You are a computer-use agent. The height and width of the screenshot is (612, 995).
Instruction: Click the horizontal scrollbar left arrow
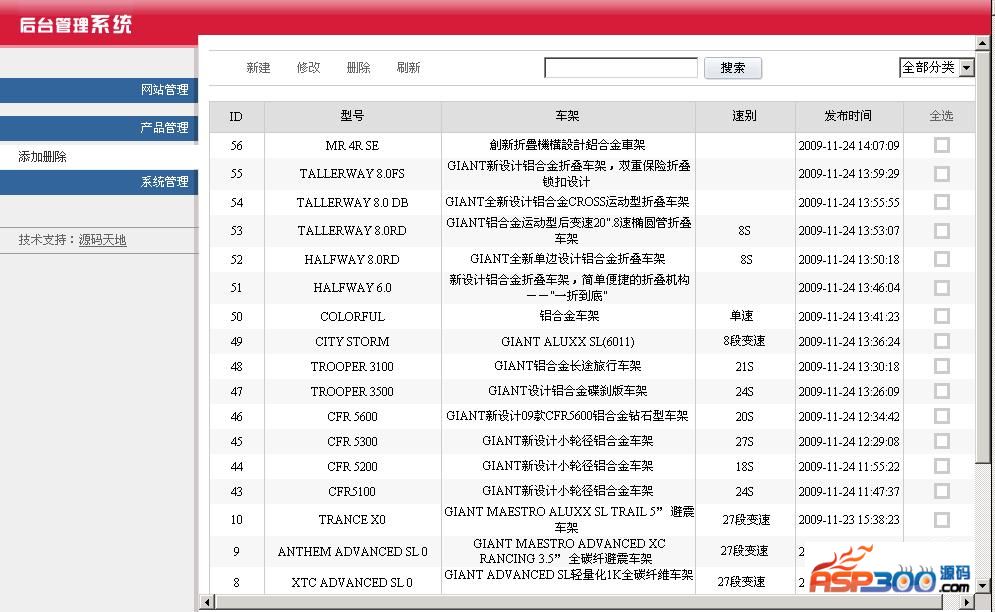pos(207,601)
